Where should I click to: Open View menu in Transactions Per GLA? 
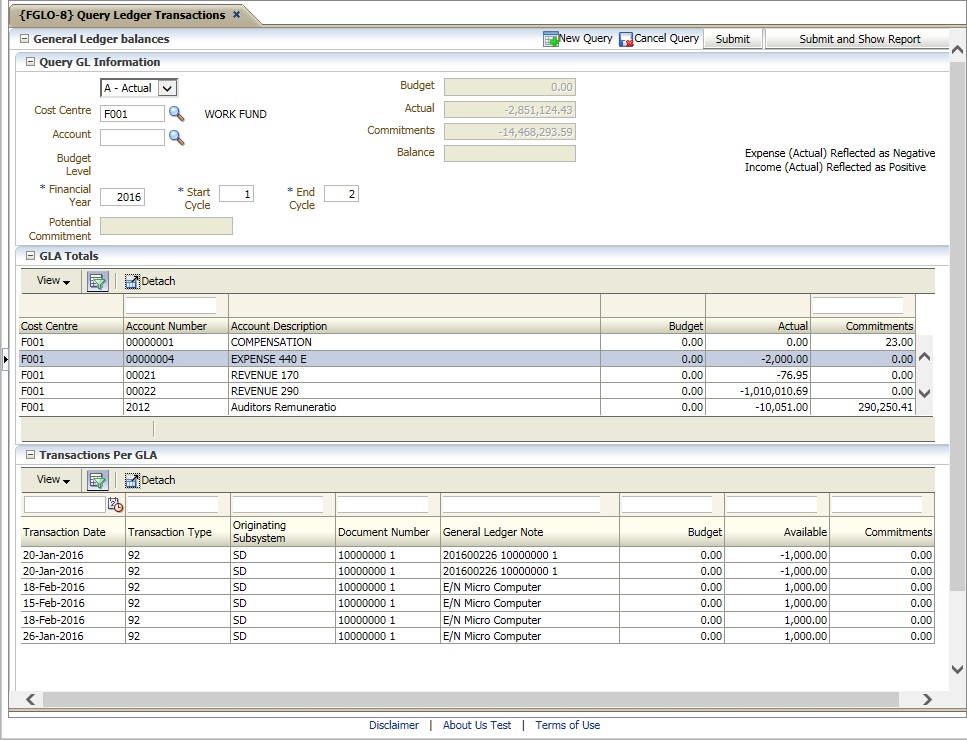coord(53,480)
